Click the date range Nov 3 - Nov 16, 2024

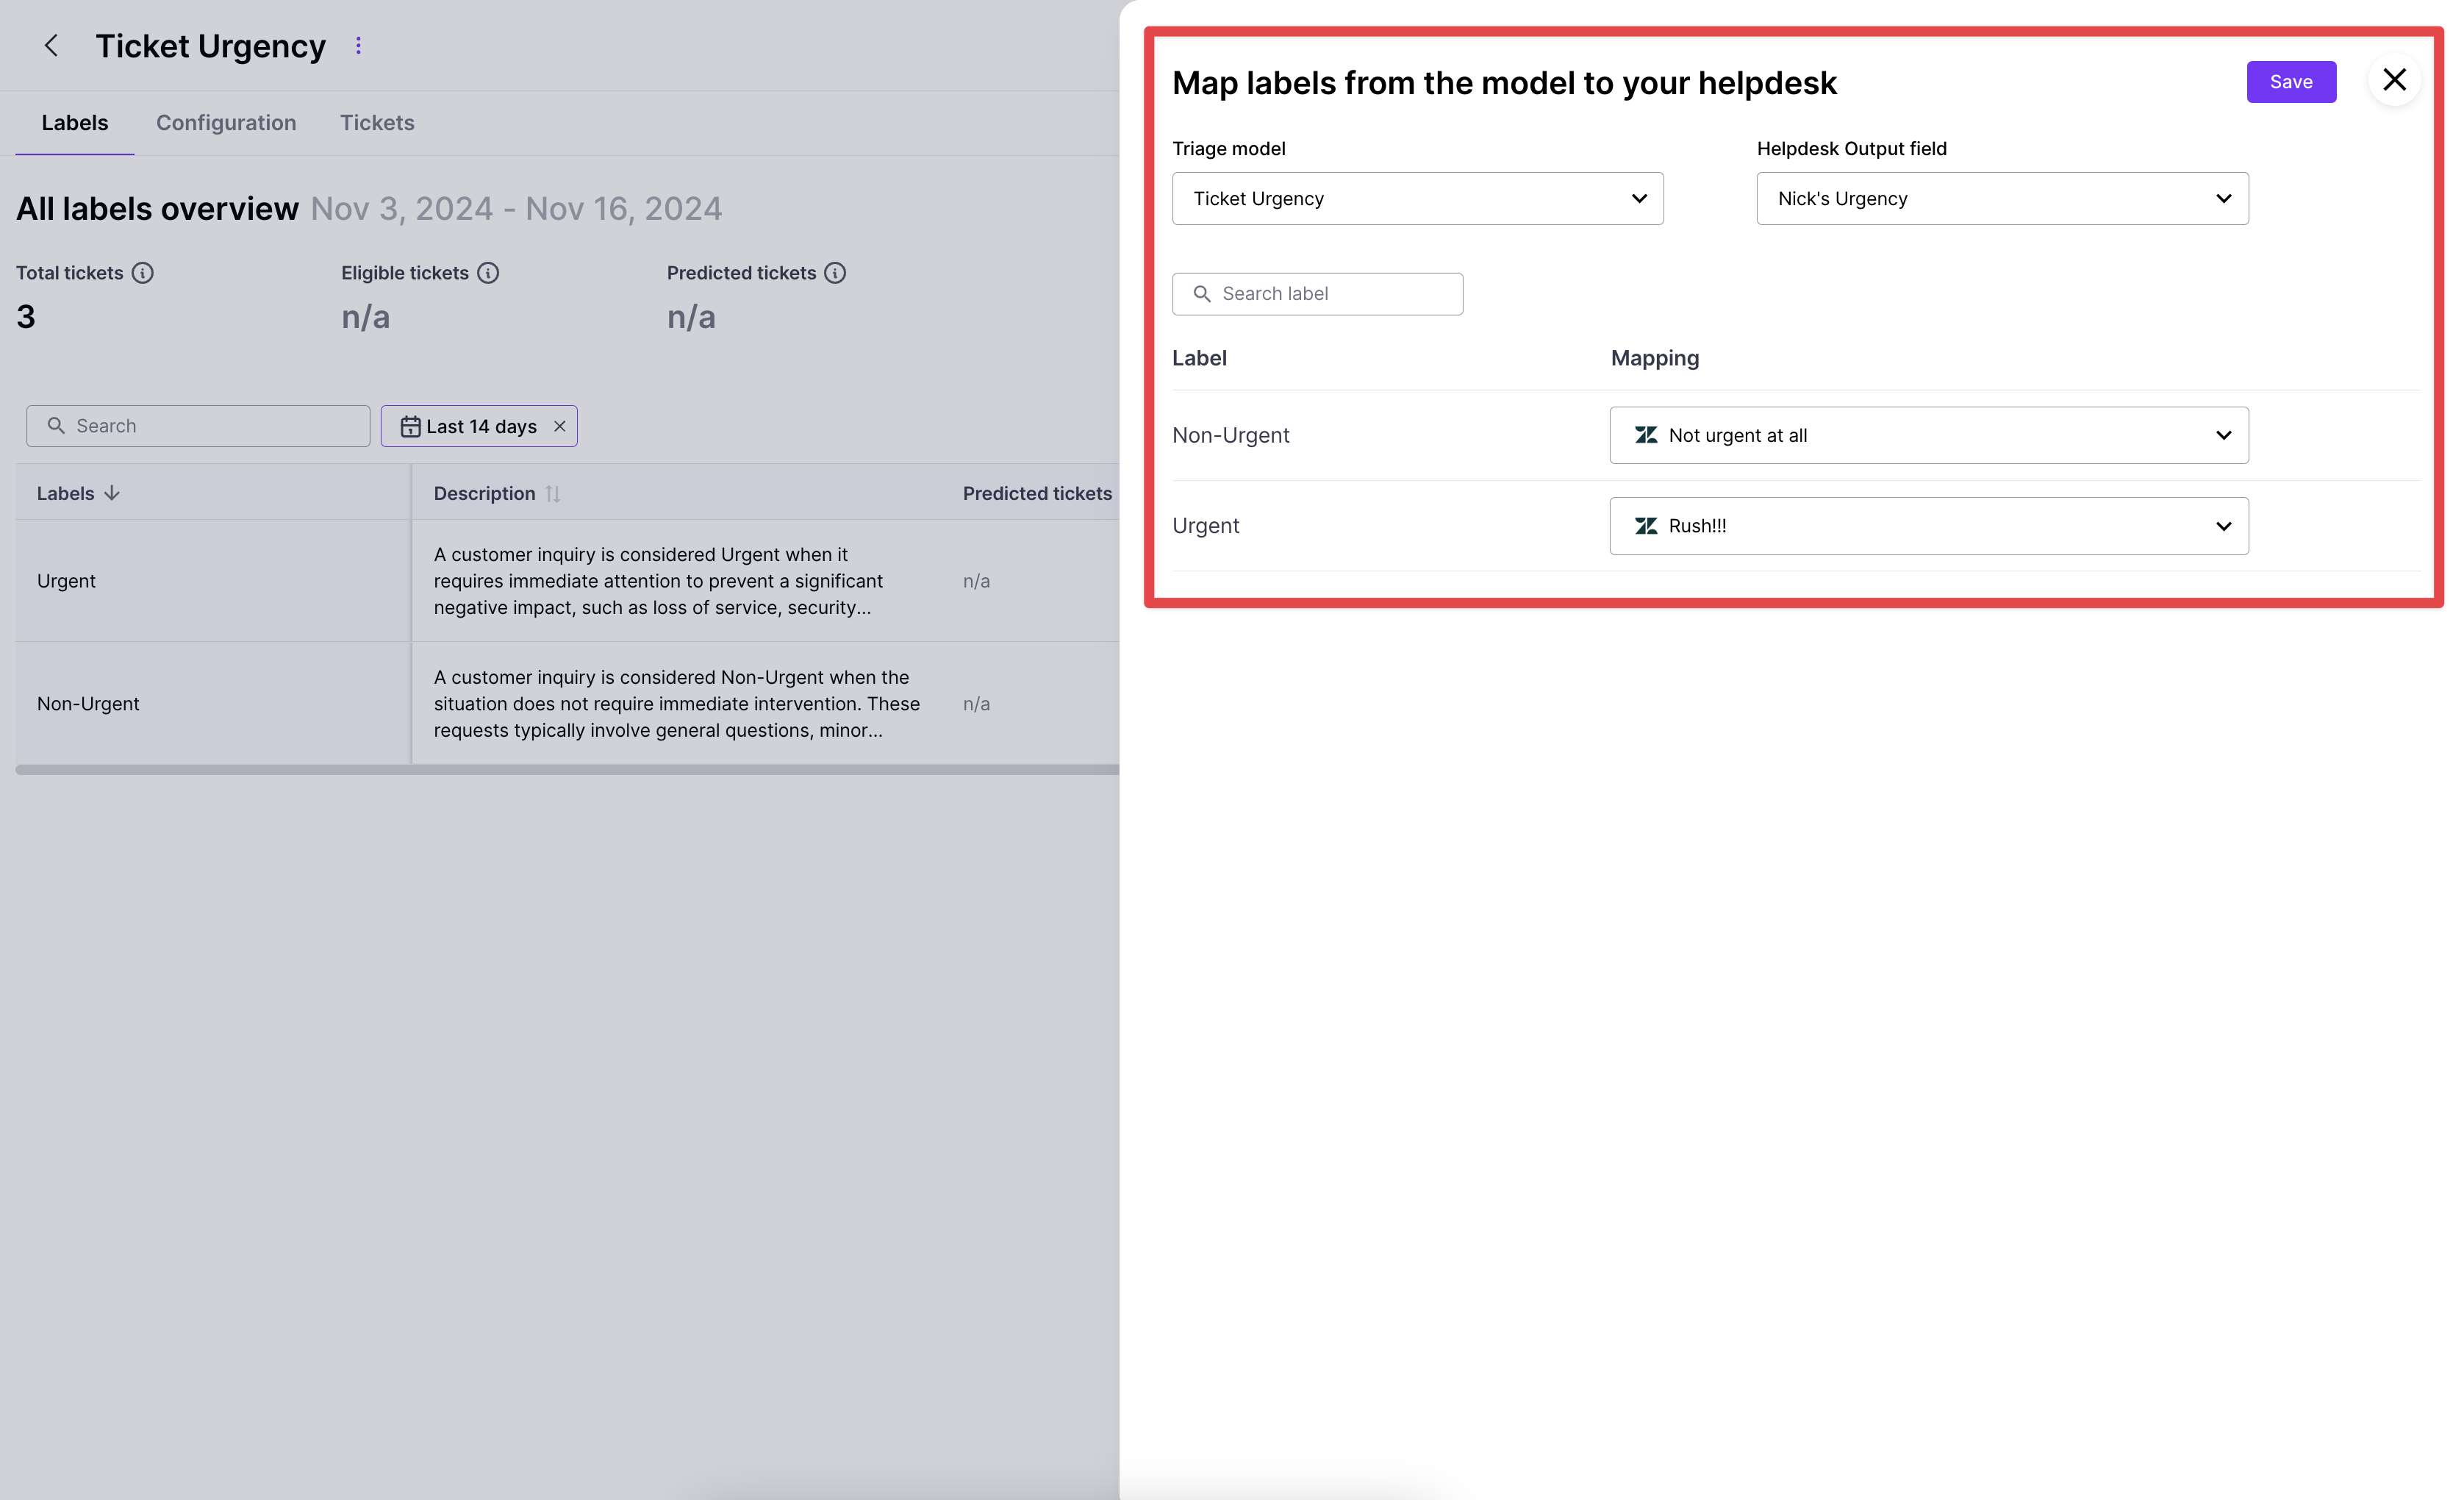tap(516, 209)
